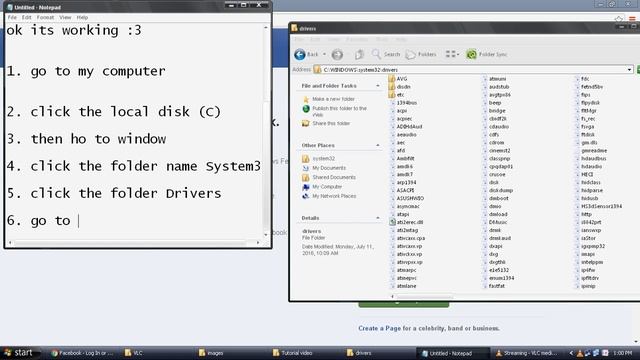Open Notepad File menu
Viewport: 640px width, 360px height.
(12, 18)
